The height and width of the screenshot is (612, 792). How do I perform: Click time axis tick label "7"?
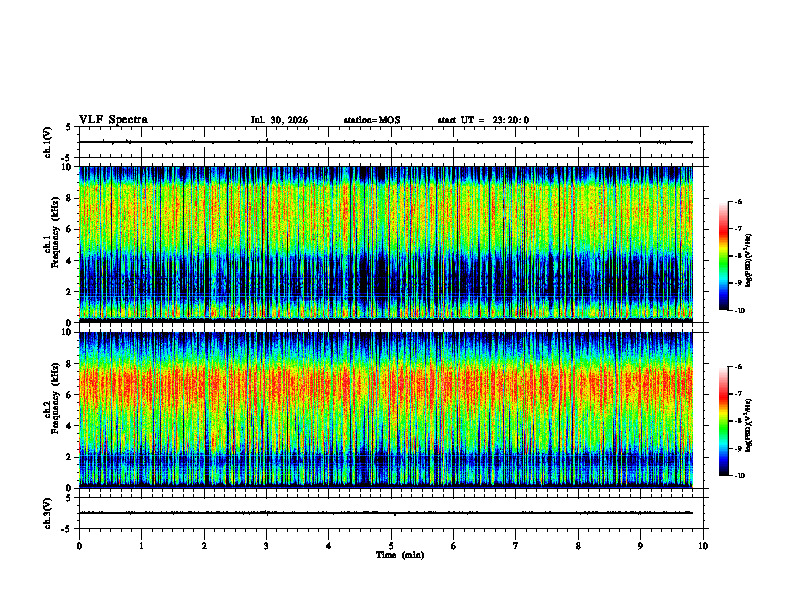[516, 546]
